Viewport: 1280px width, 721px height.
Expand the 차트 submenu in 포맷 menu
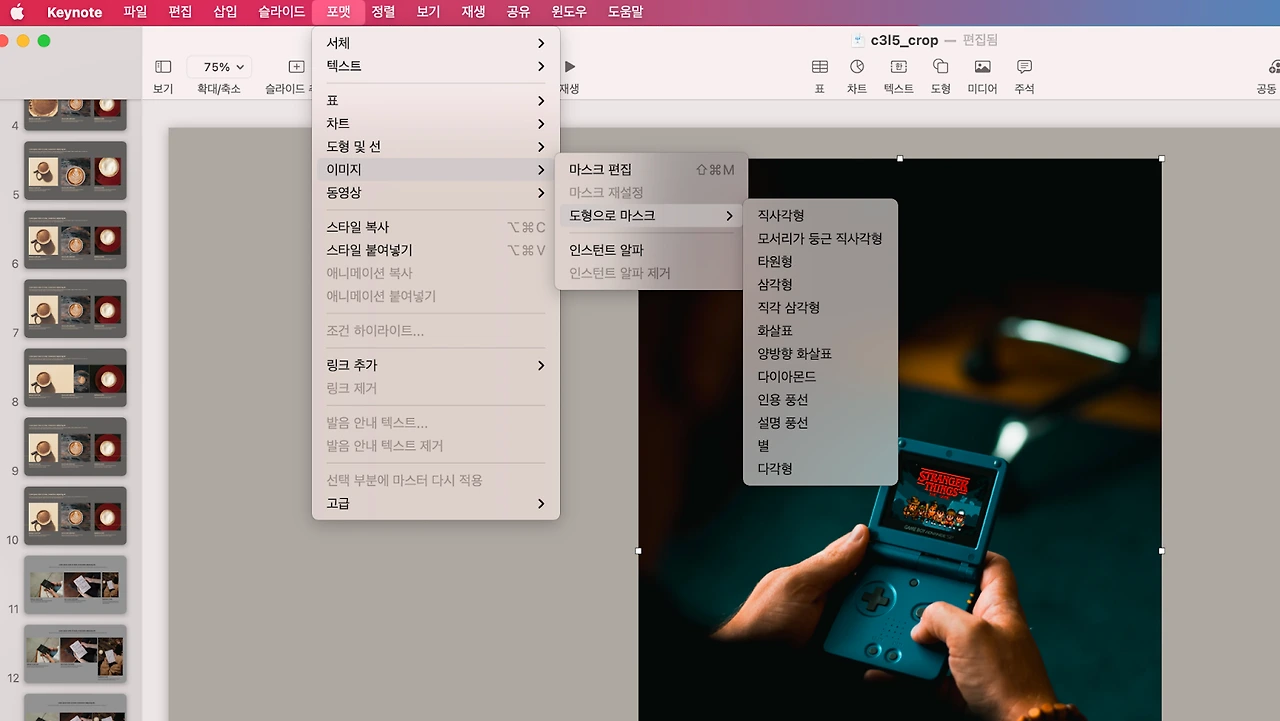coord(436,124)
